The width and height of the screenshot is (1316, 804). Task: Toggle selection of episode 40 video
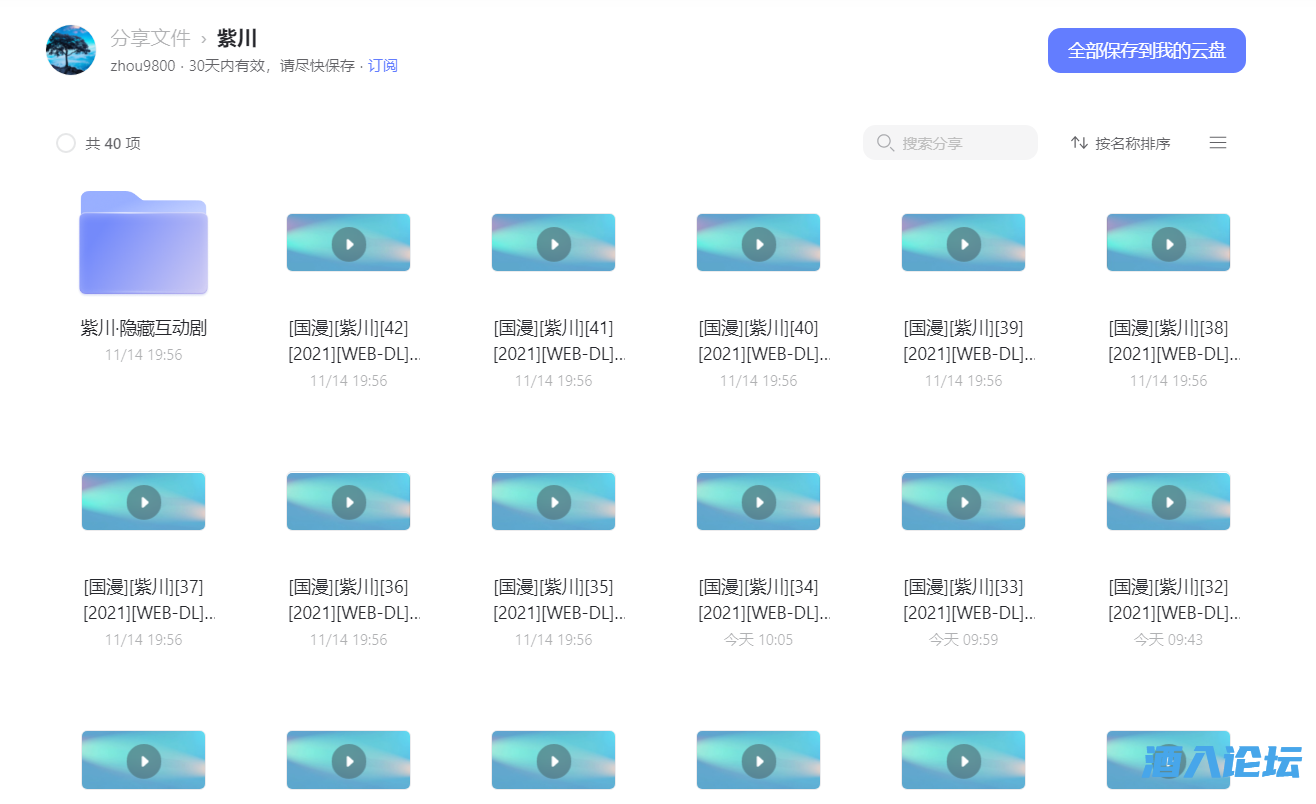pyautogui.click(x=758, y=242)
